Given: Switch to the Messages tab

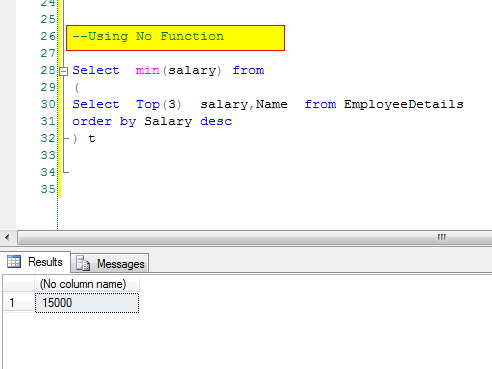Looking at the screenshot, I should click(x=110, y=264).
